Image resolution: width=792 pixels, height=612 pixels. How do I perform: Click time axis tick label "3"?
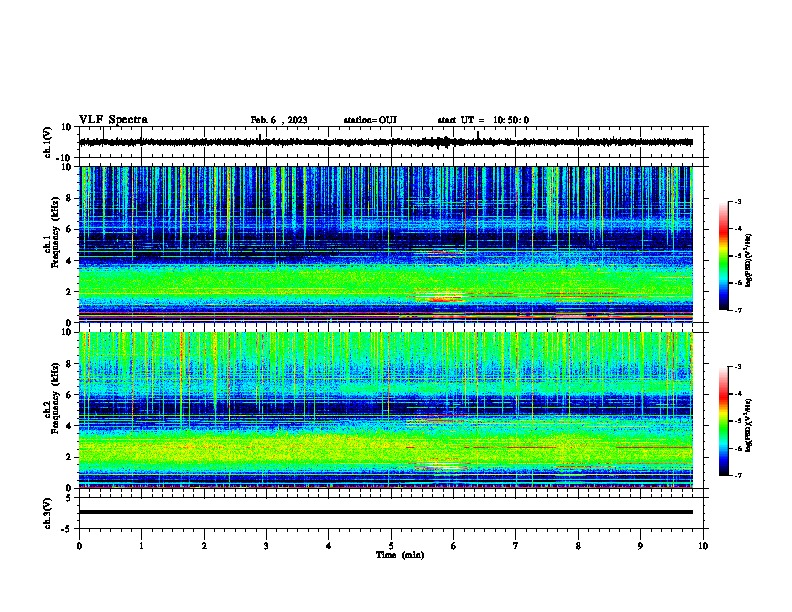[266, 546]
